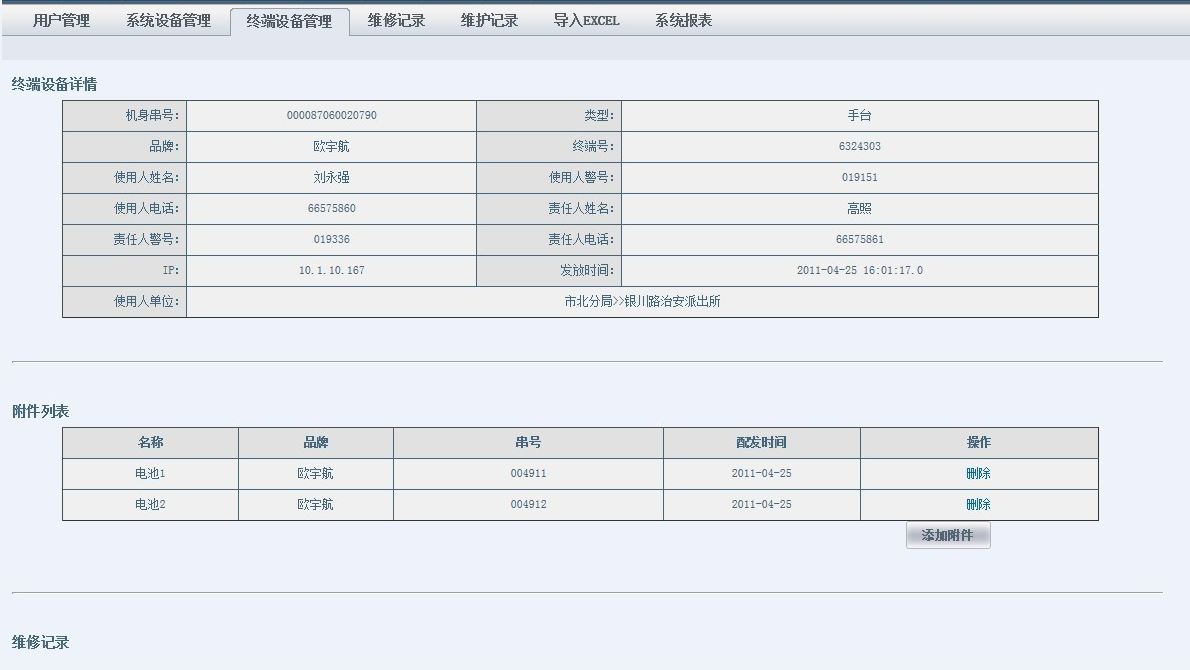Select the IP address 10.1.10.167
The height and width of the screenshot is (670, 1190).
point(331,271)
